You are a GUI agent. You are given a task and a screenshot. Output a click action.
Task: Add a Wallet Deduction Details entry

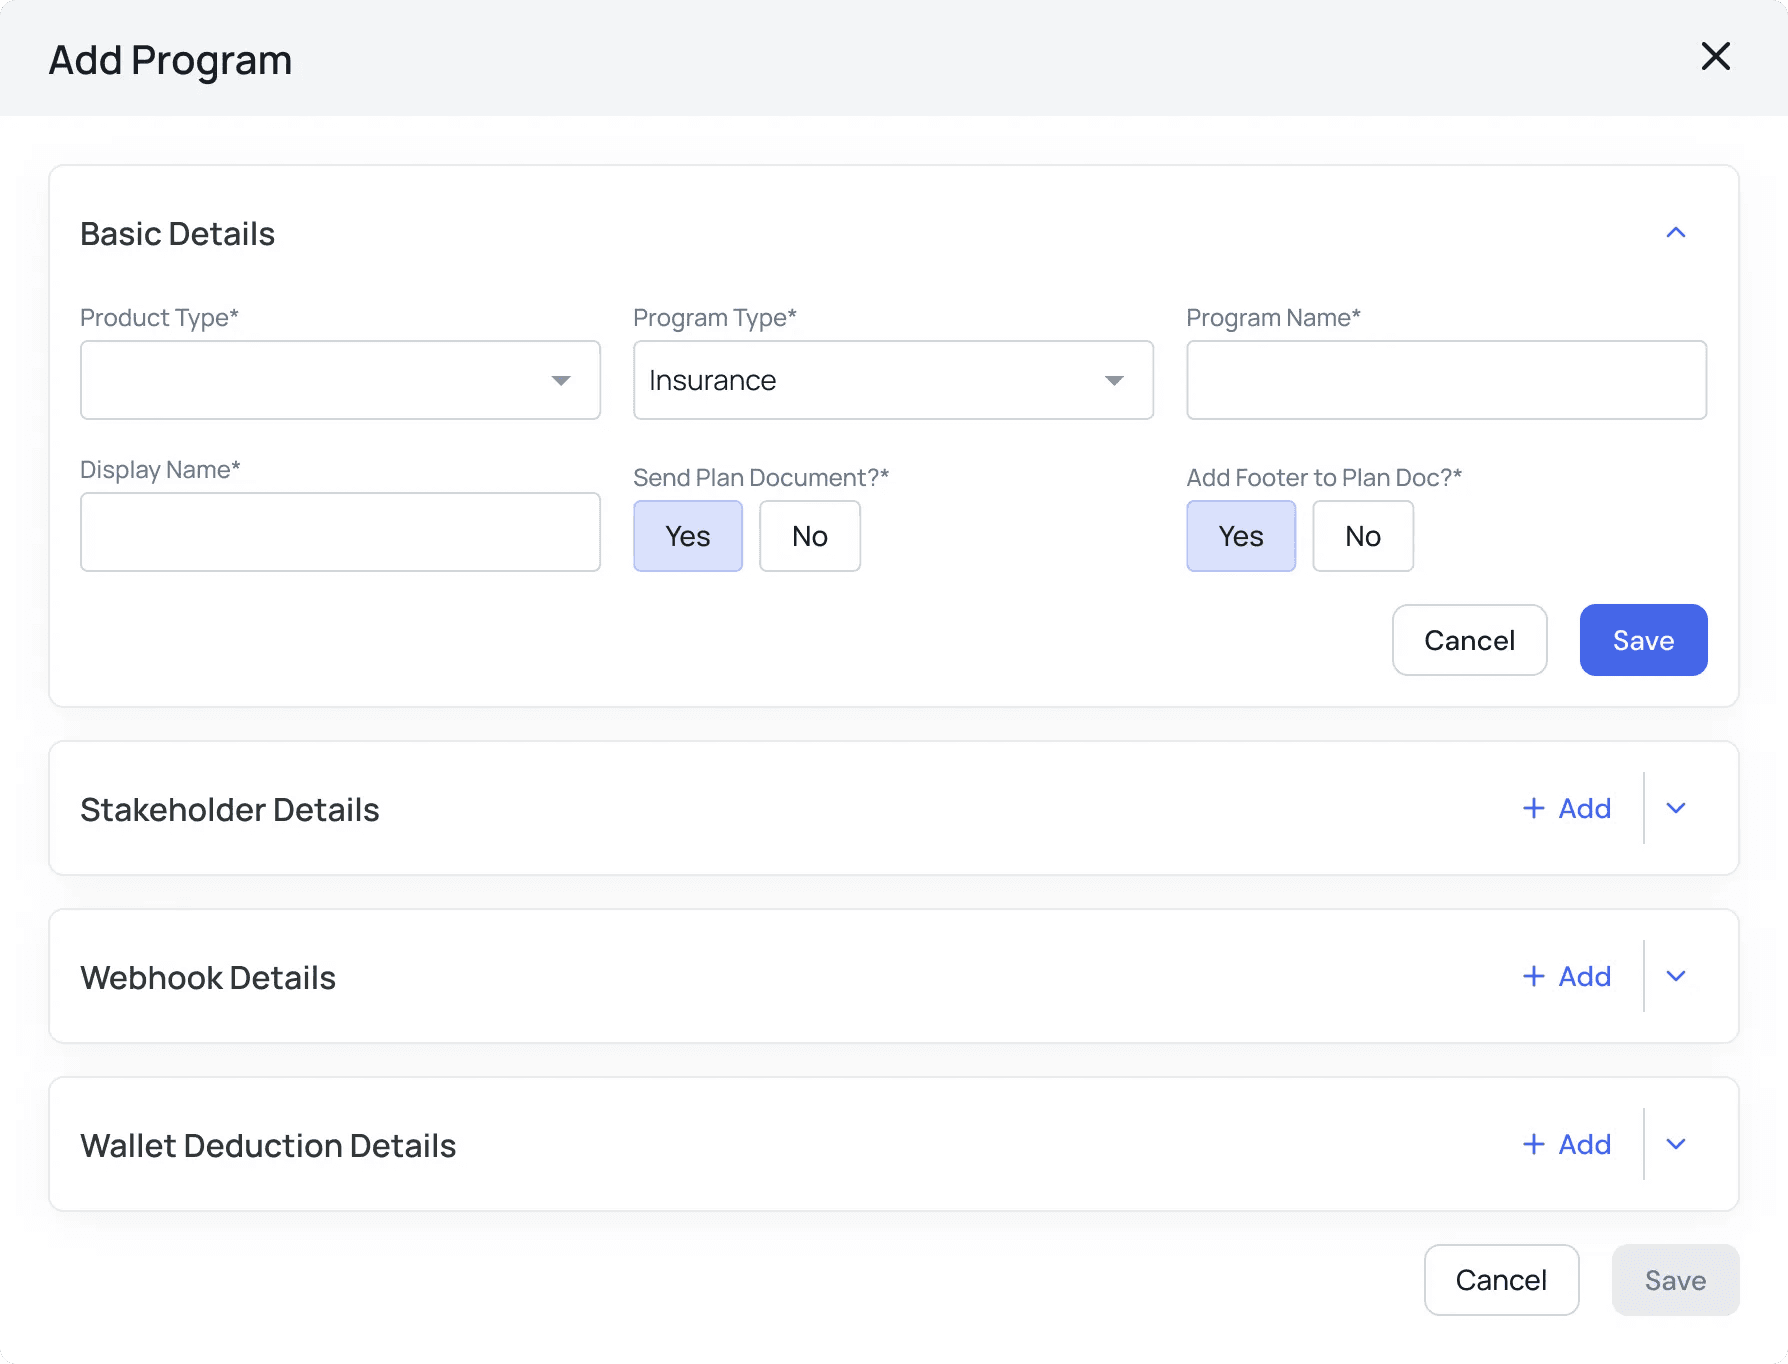point(1567,1144)
